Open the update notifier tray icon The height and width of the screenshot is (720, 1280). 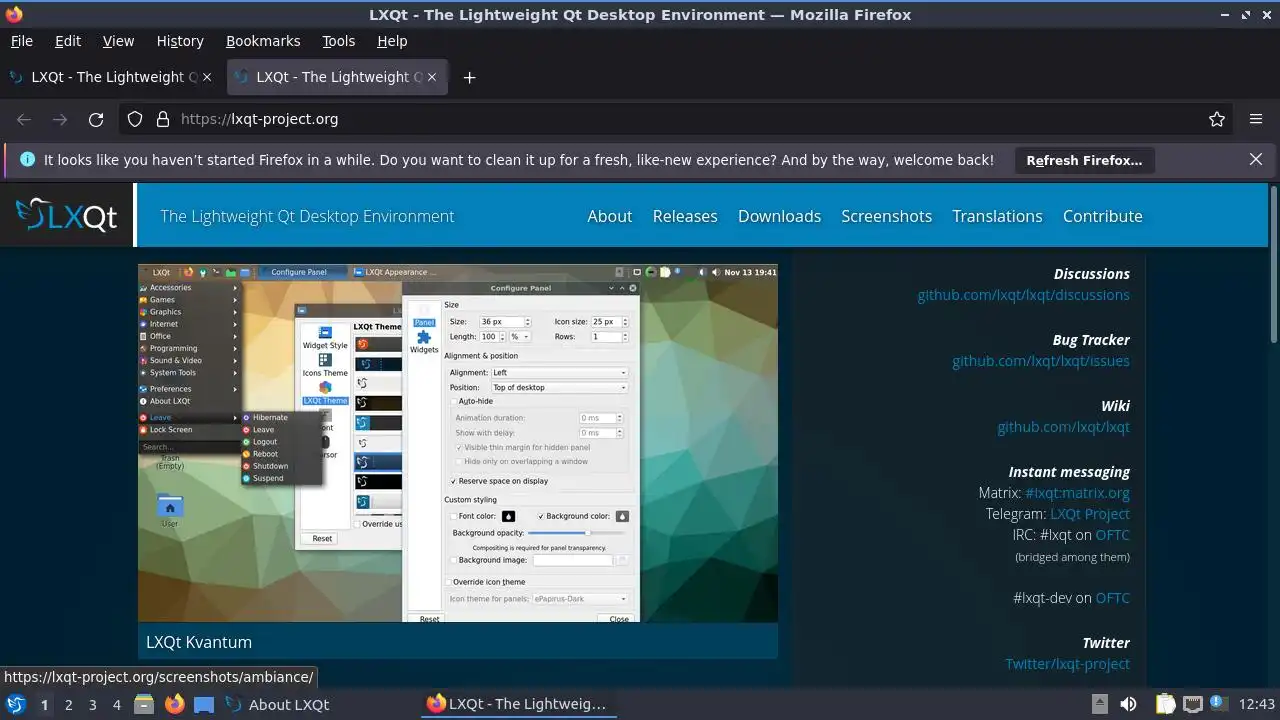pyautogui.click(x=1219, y=703)
